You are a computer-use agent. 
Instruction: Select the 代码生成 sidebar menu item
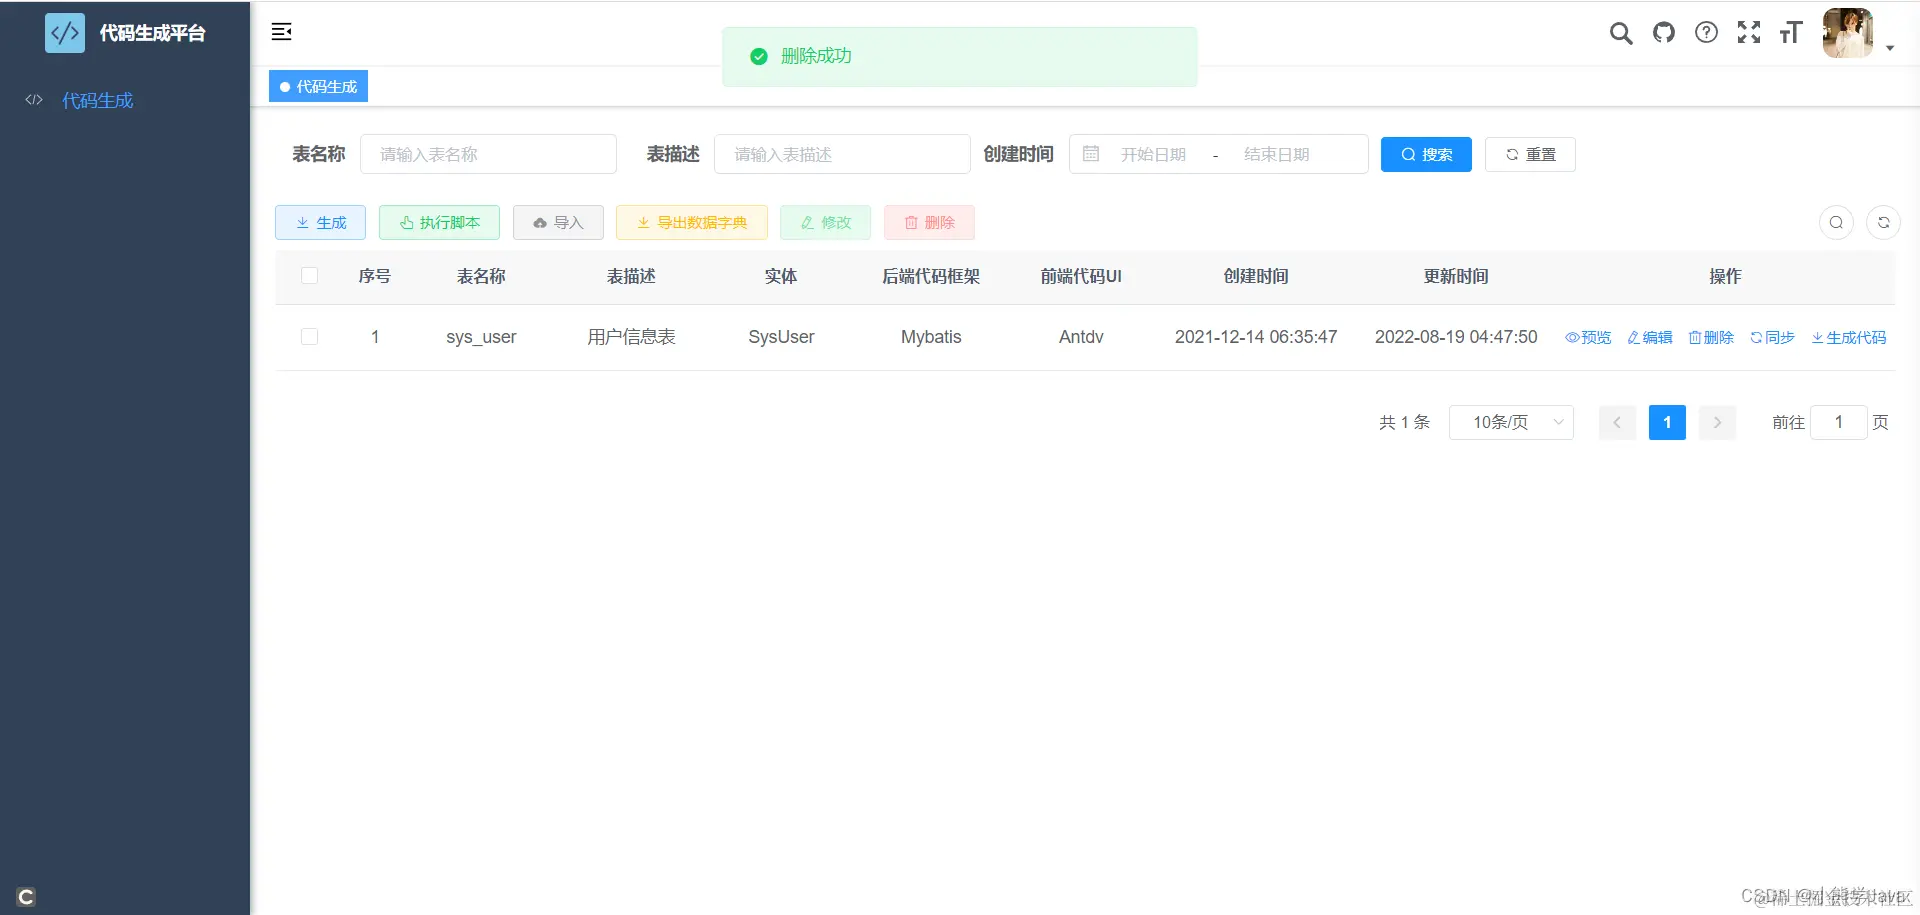97,100
